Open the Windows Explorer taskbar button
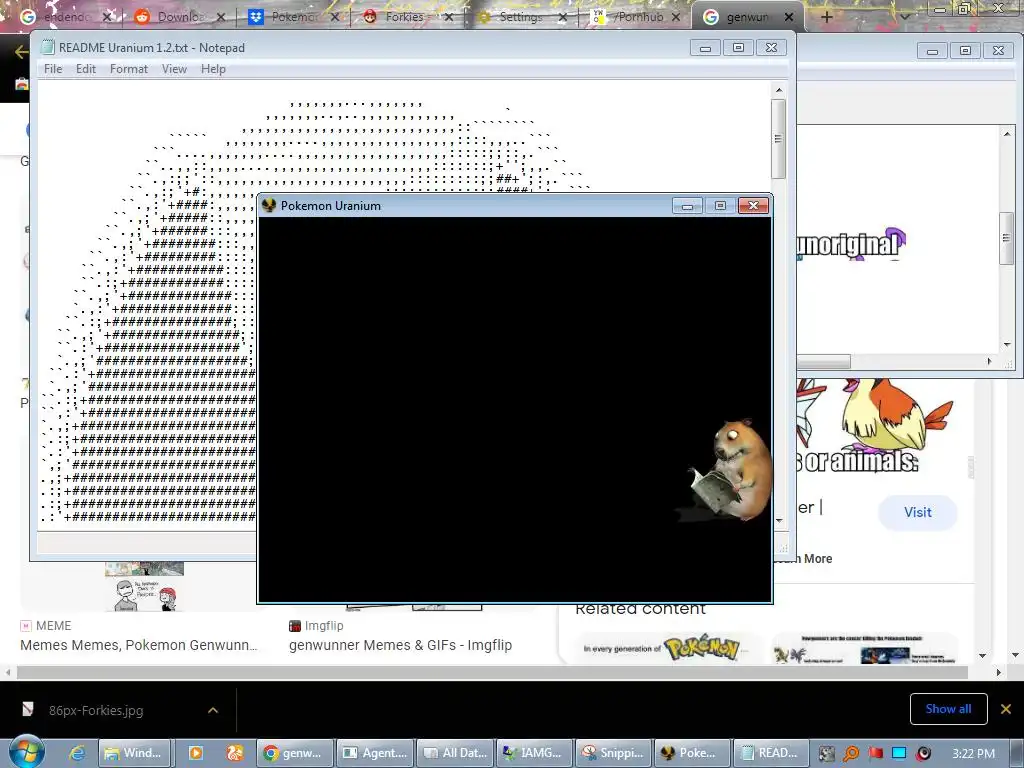 (x=135, y=753)
